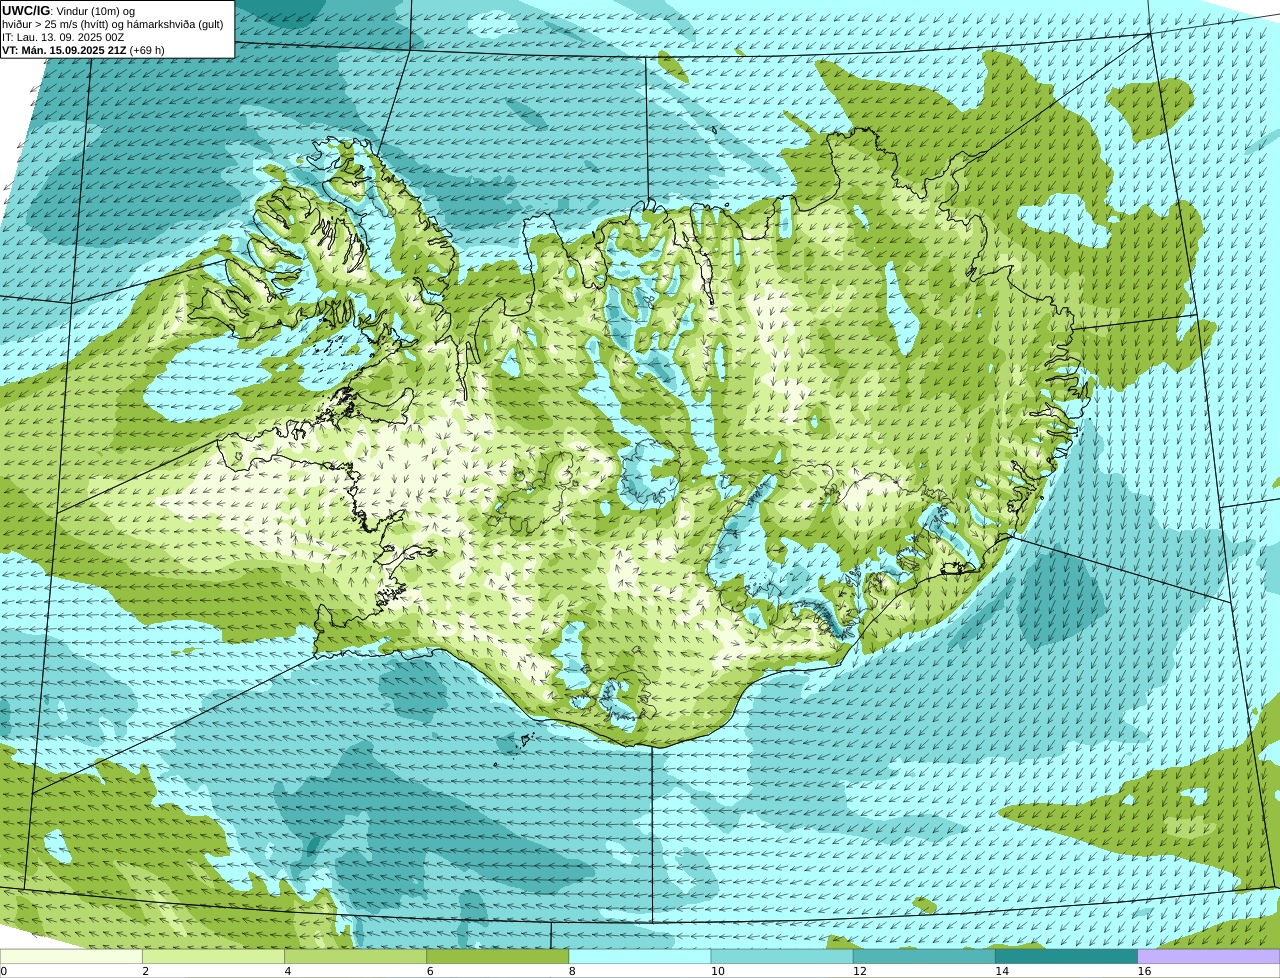This screenshot has height=978, width=1280.
Task: Click the legend scale label '4'
Action: 288,971
